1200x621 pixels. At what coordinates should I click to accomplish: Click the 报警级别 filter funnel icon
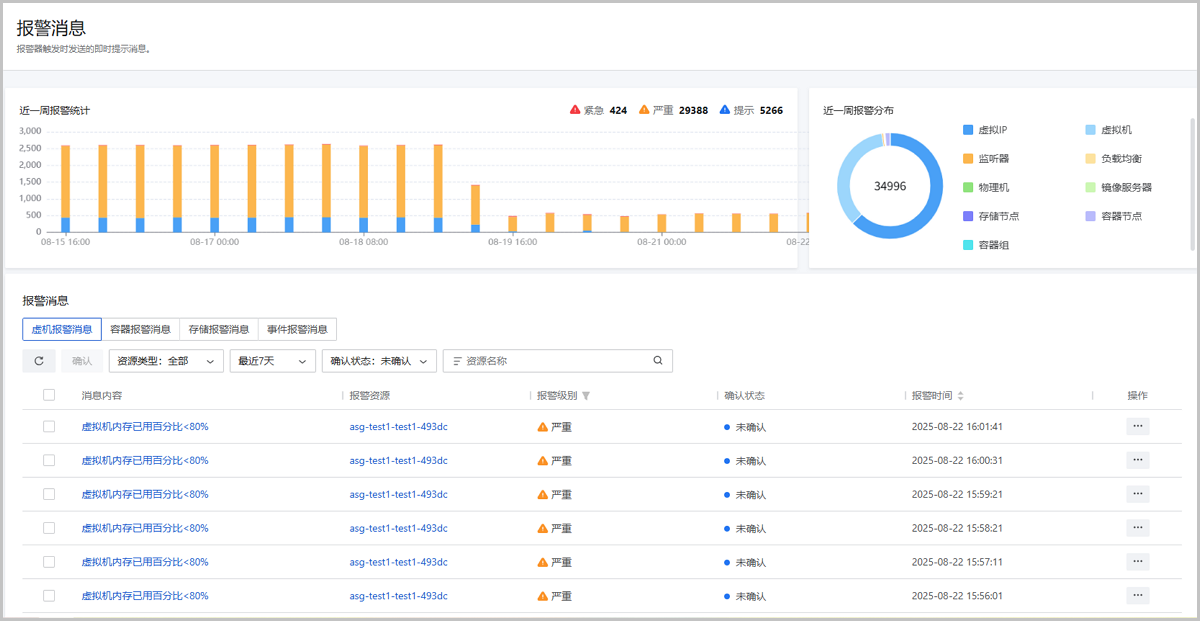(587, 396)
